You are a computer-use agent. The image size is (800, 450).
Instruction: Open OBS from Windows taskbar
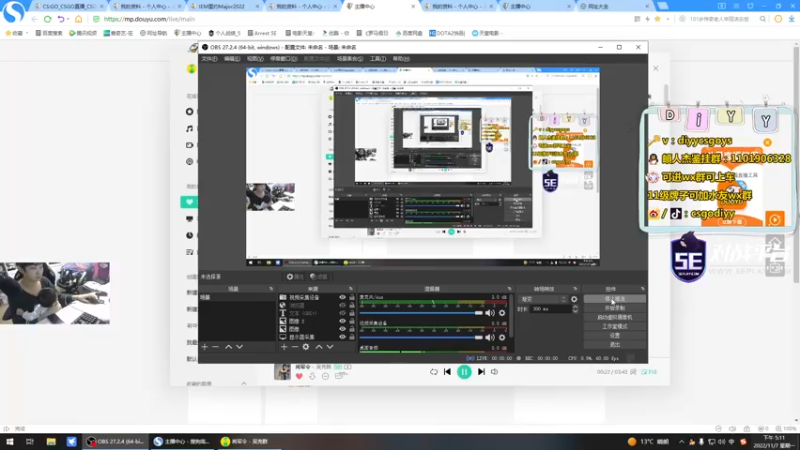116,442
